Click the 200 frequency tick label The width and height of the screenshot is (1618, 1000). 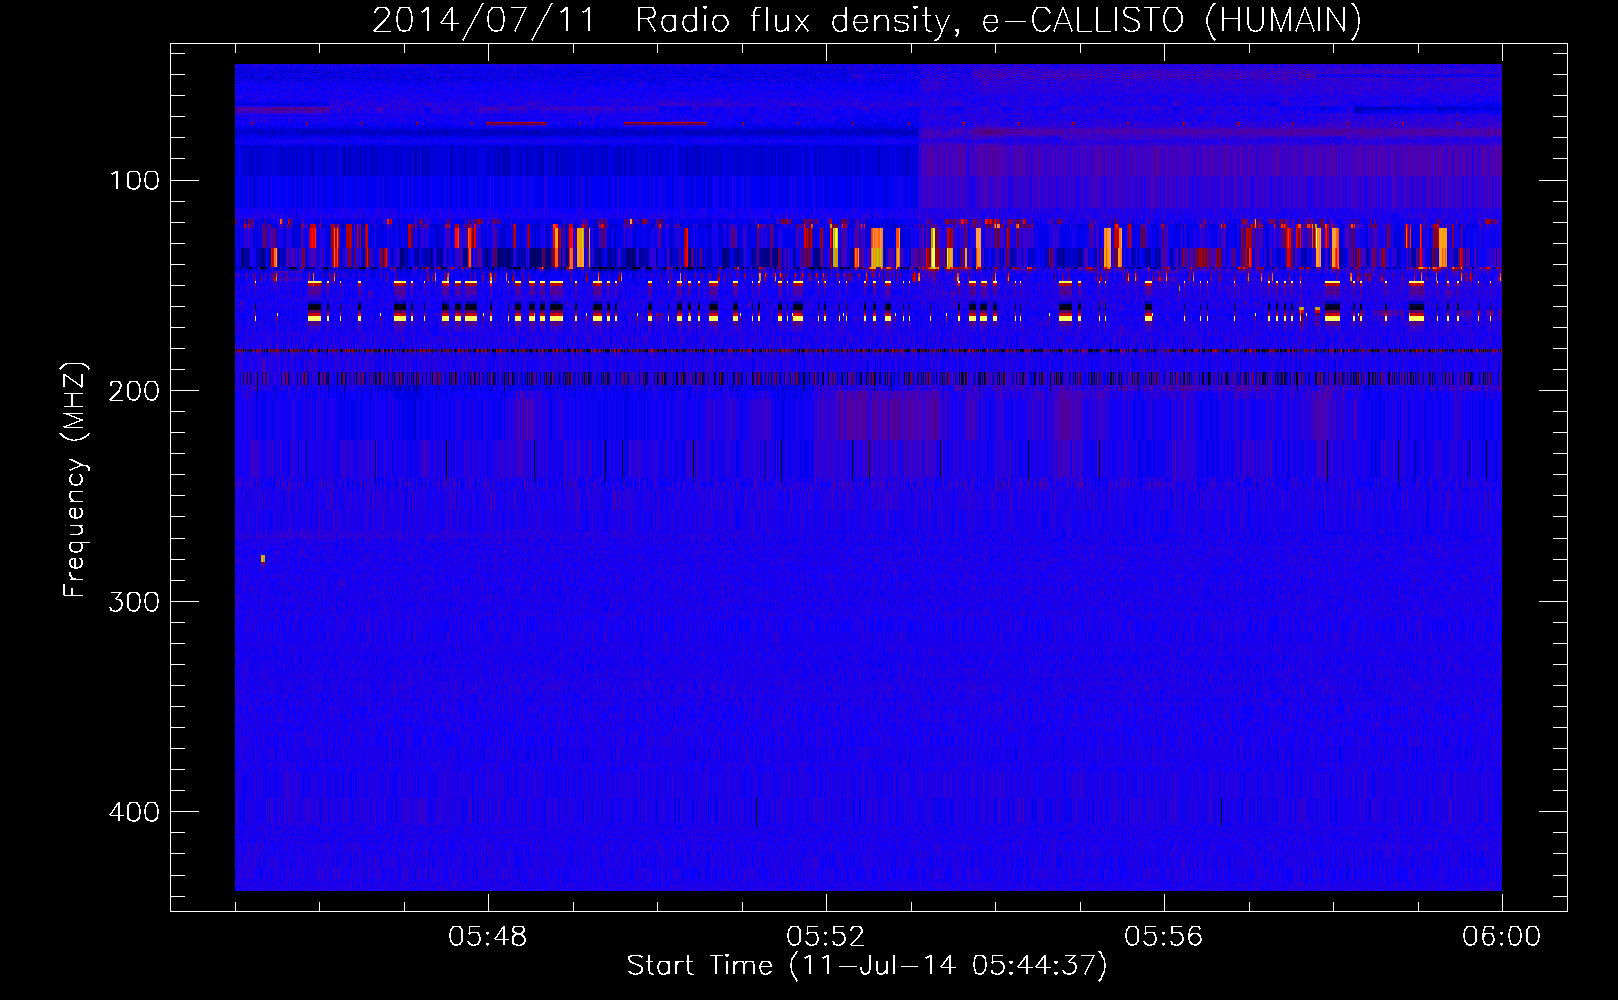134,391
